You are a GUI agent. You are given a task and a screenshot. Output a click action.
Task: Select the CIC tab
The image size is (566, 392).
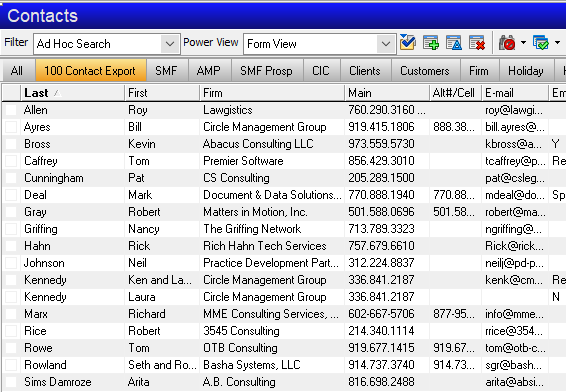[x=321, y=71]
